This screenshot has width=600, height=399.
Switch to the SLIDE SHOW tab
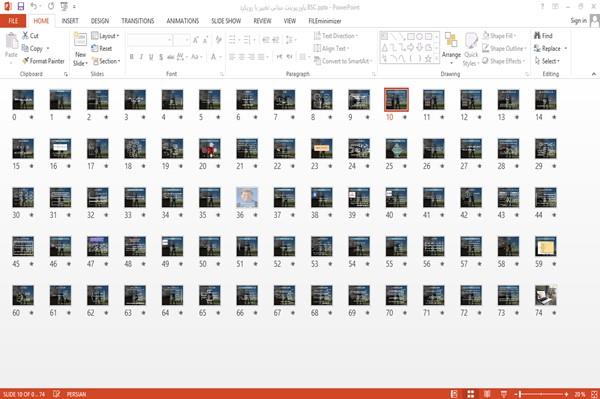[x=226, y=21]
